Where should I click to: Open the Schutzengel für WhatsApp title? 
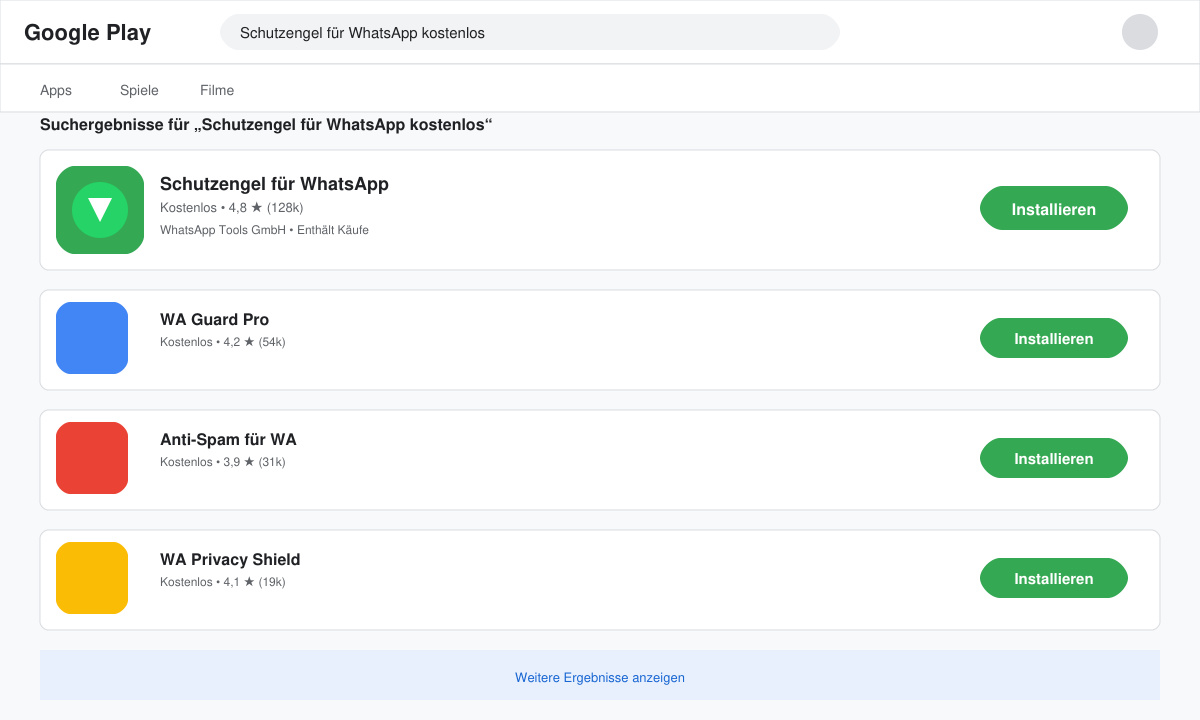point(274,184)
